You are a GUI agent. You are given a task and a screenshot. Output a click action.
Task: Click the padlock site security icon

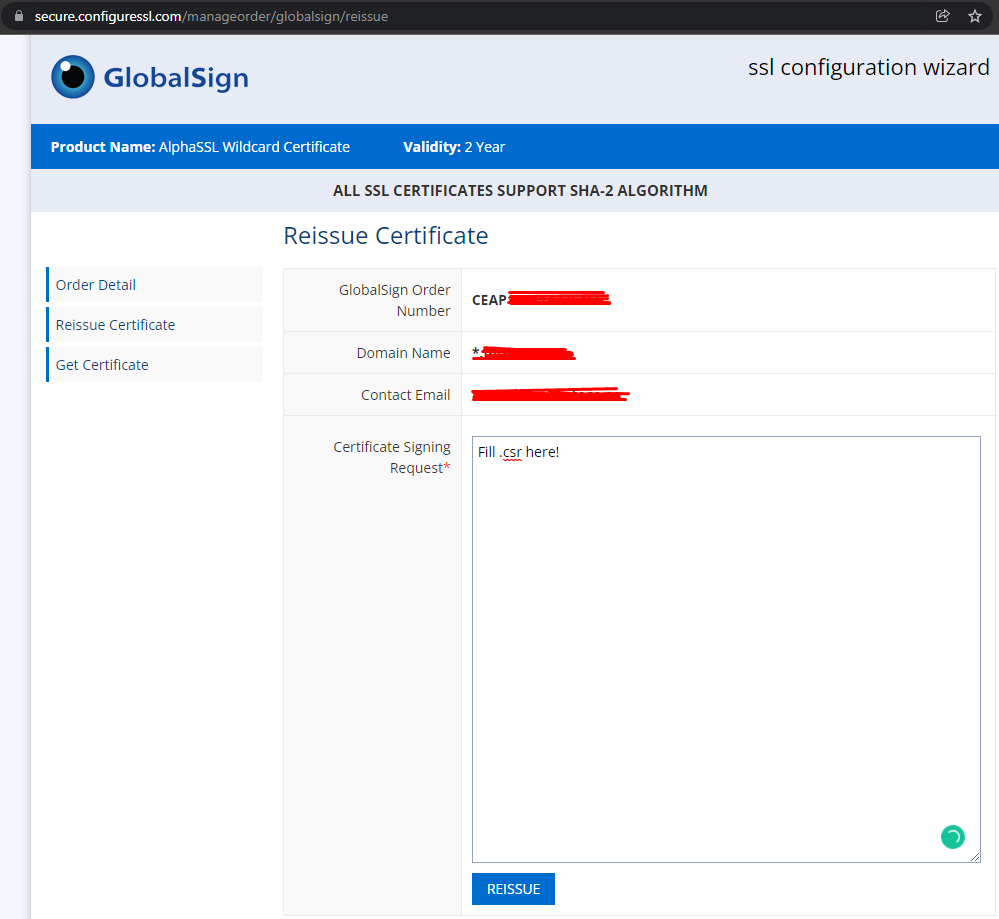tap(18, 16)
